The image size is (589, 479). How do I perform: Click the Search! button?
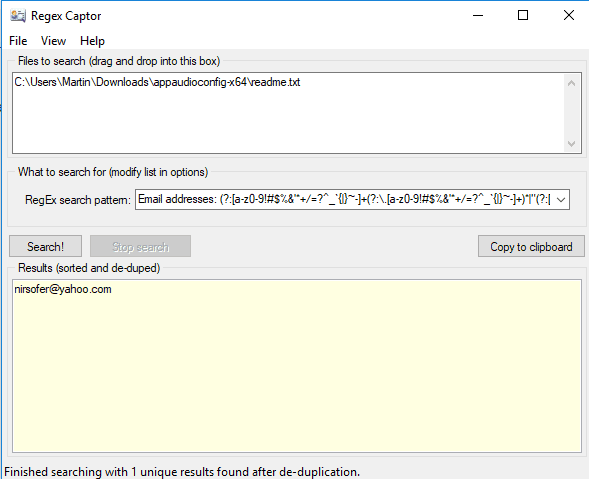pos(45,246)
